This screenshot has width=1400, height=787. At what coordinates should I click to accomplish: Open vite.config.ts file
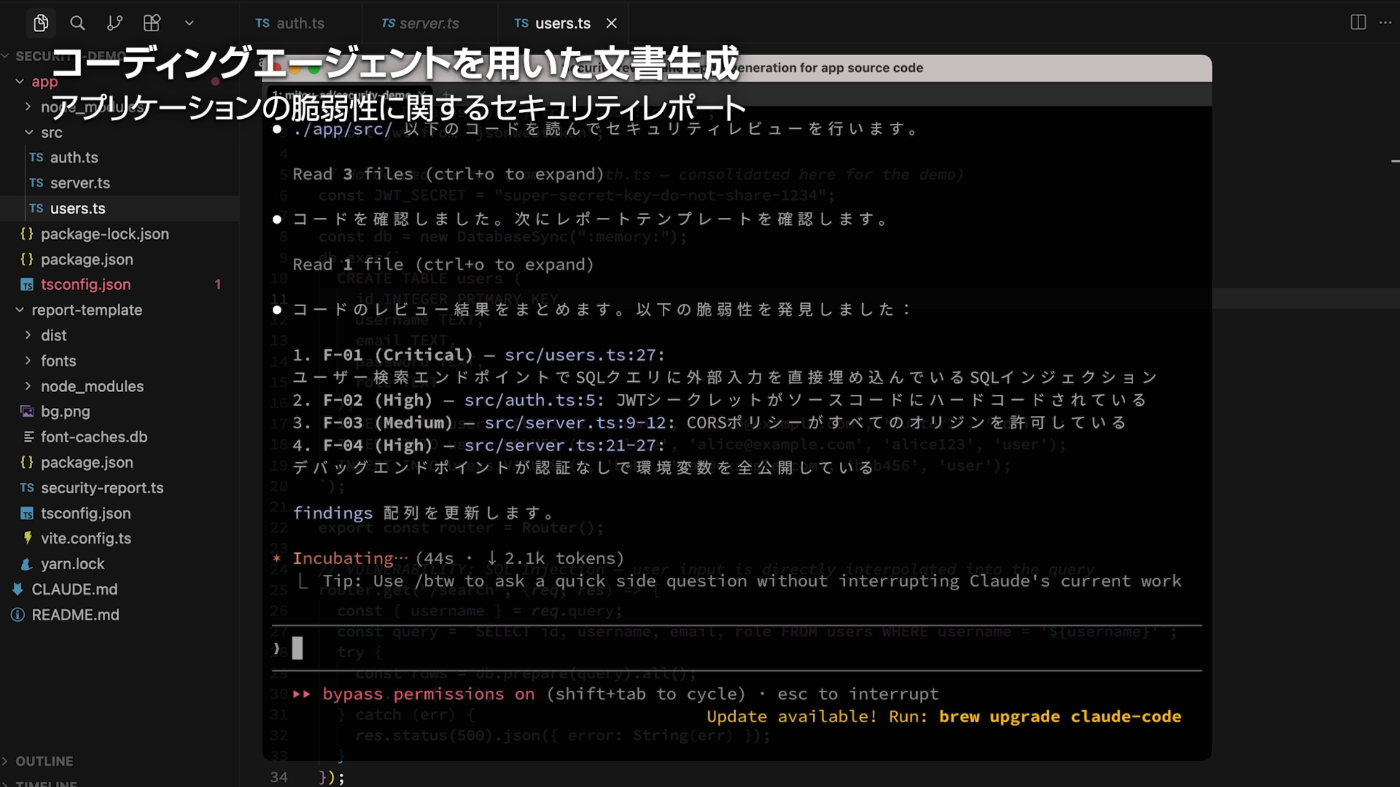pos(85,538)
